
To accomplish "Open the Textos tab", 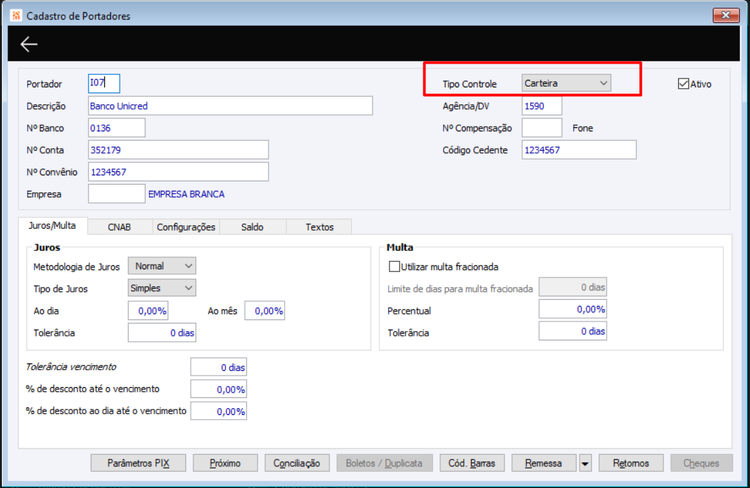I will pyautogui.click(x=319, y=227).
